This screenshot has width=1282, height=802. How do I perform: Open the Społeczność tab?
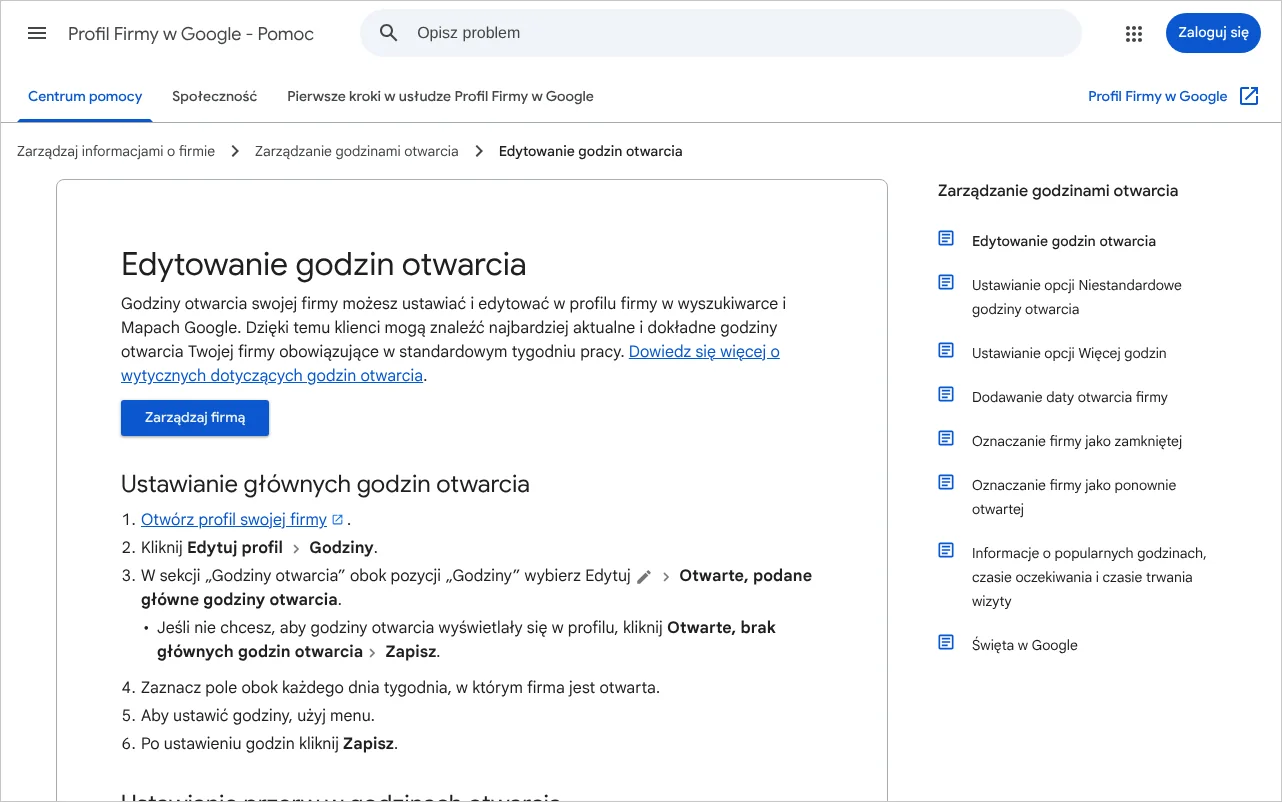(x=215, y=97)
